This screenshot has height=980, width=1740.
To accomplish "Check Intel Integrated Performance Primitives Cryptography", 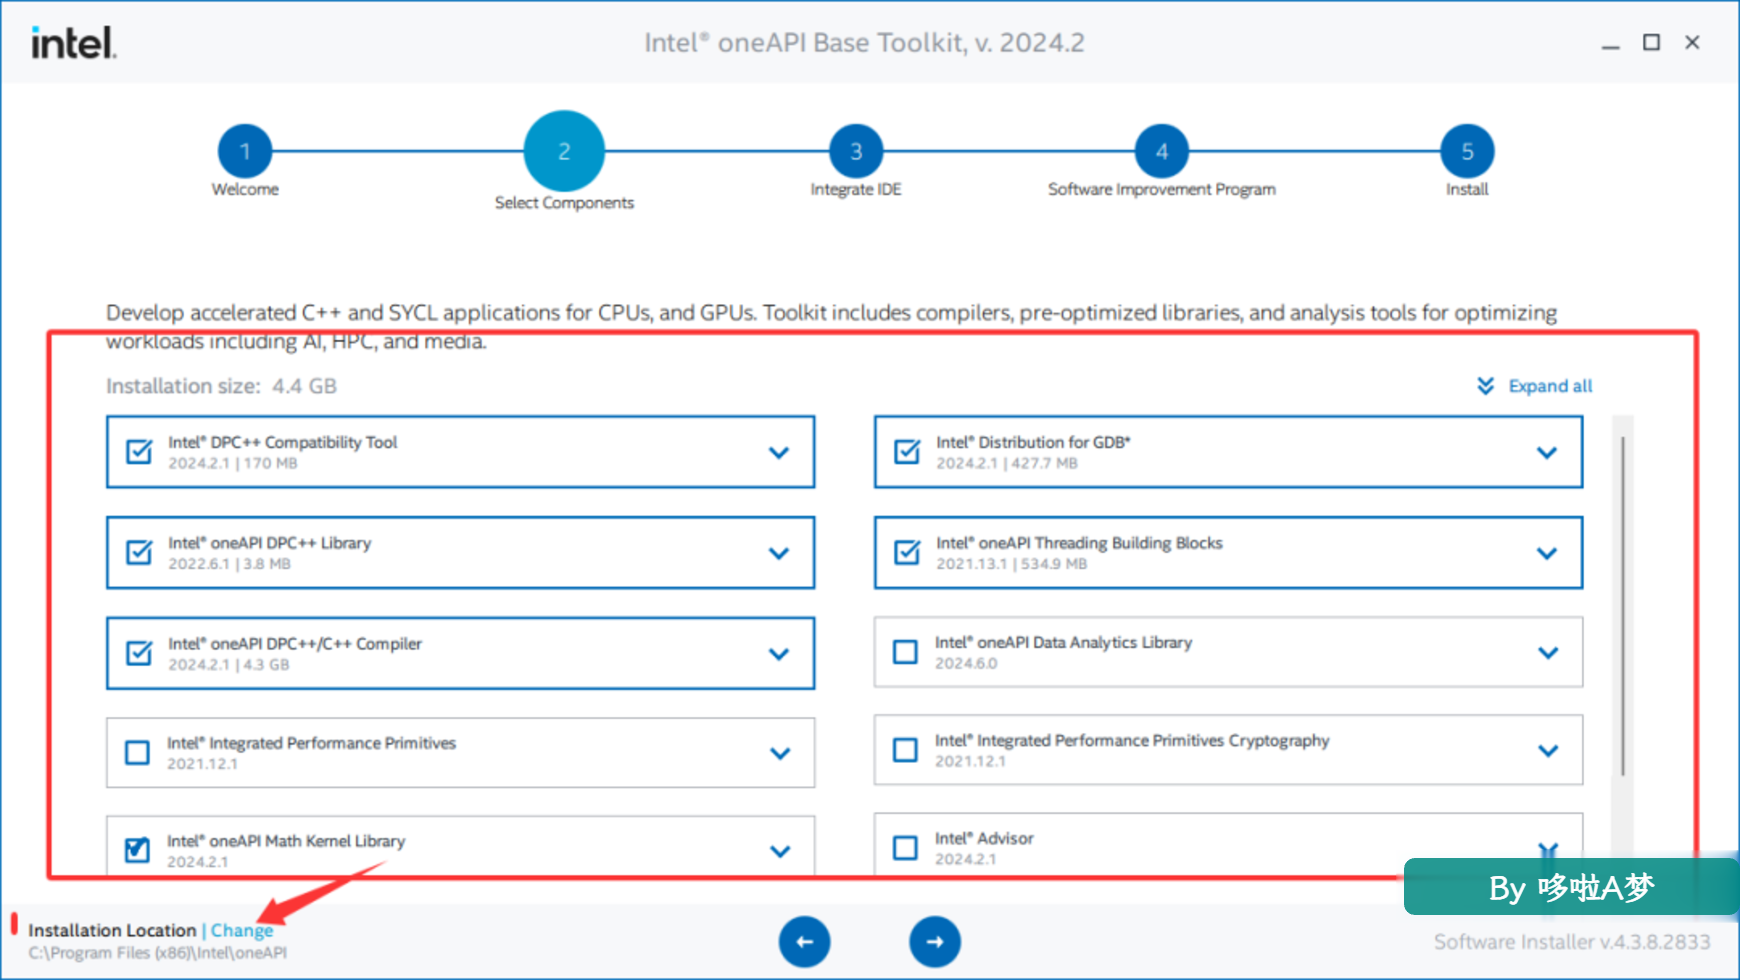I will [905, 750].
